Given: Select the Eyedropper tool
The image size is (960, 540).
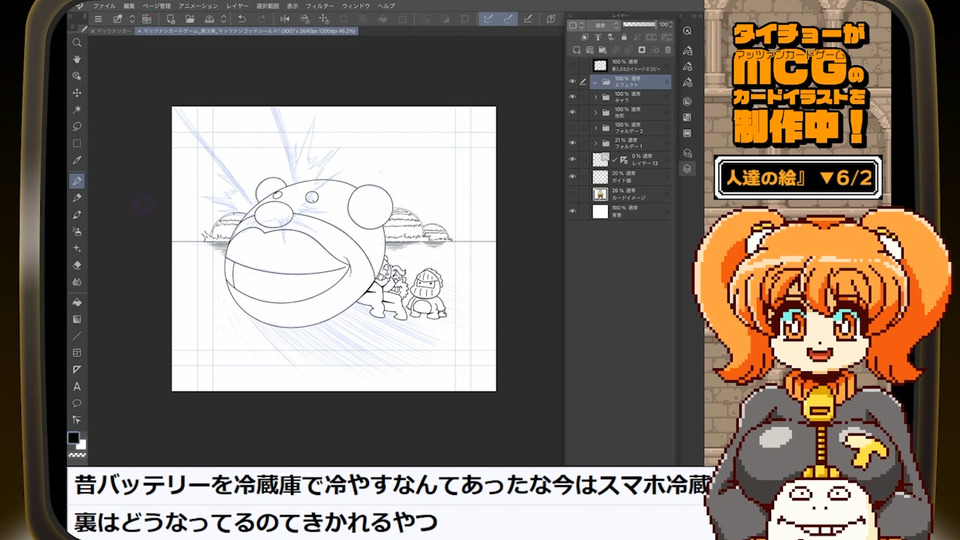Looking at the screenshot, I should click(77, 160).
